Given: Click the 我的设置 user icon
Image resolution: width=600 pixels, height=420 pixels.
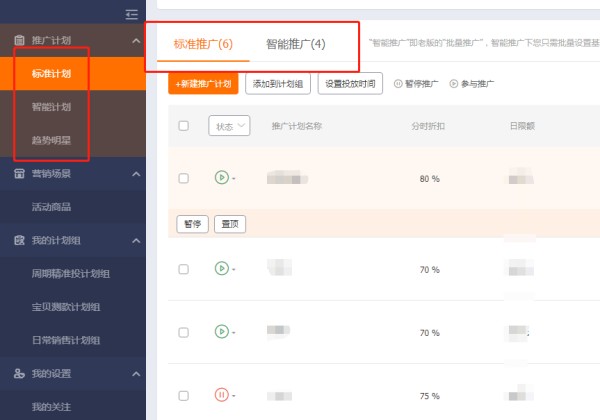Looking at the screenshot, I should 19,373.
